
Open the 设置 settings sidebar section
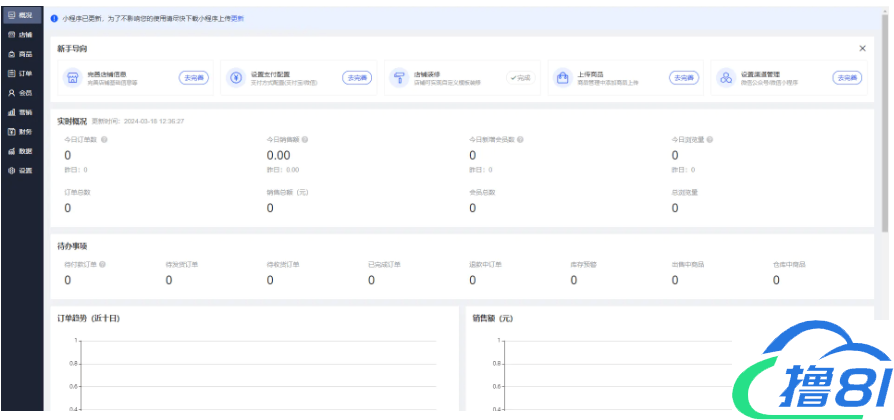(20, 170)
